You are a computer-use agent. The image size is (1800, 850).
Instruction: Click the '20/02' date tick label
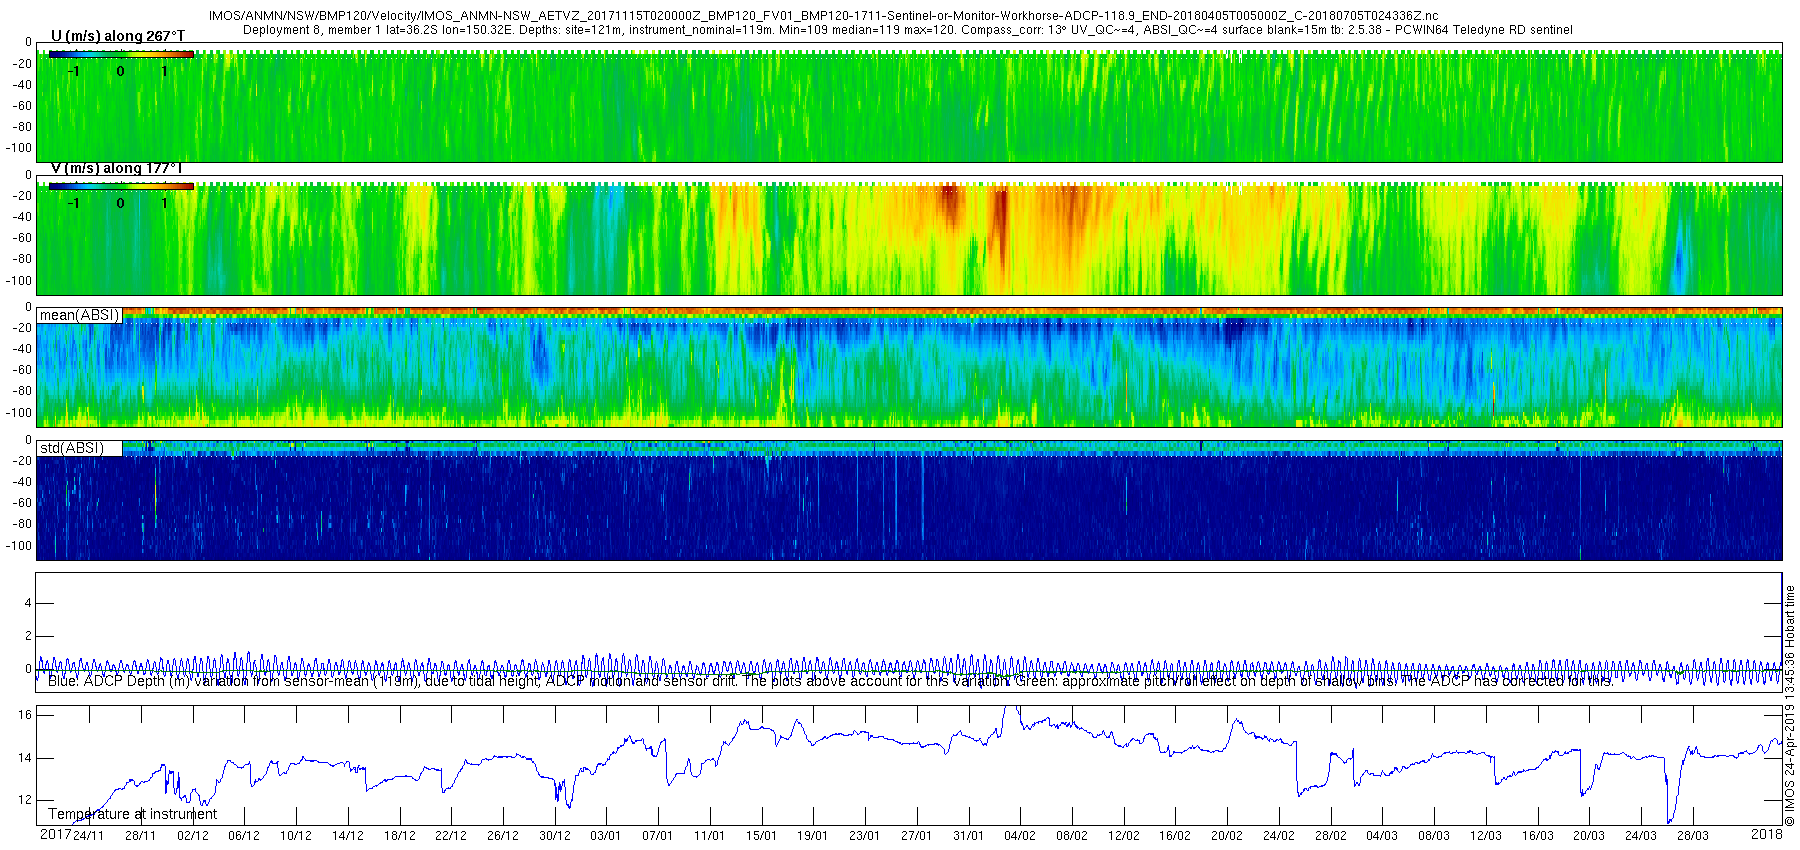1227,836
